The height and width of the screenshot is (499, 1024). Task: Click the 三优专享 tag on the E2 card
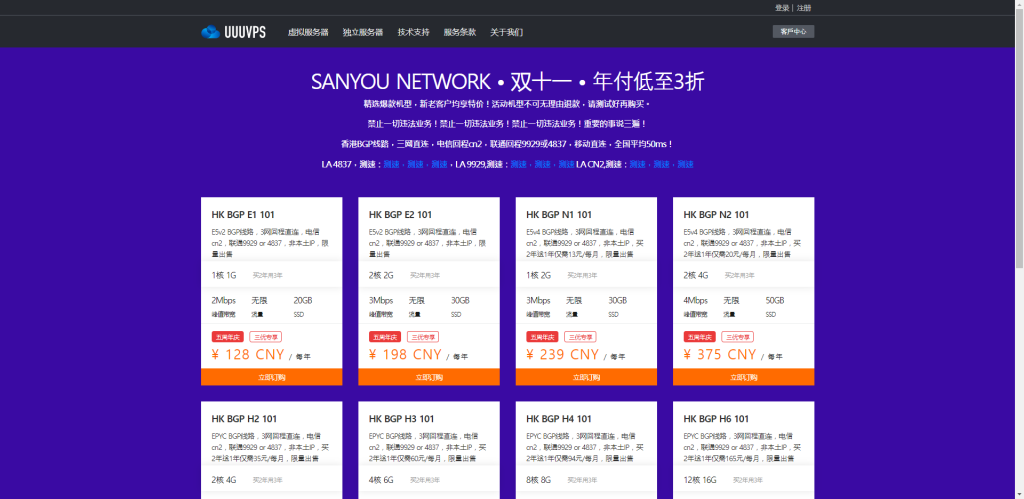[423, 337]
